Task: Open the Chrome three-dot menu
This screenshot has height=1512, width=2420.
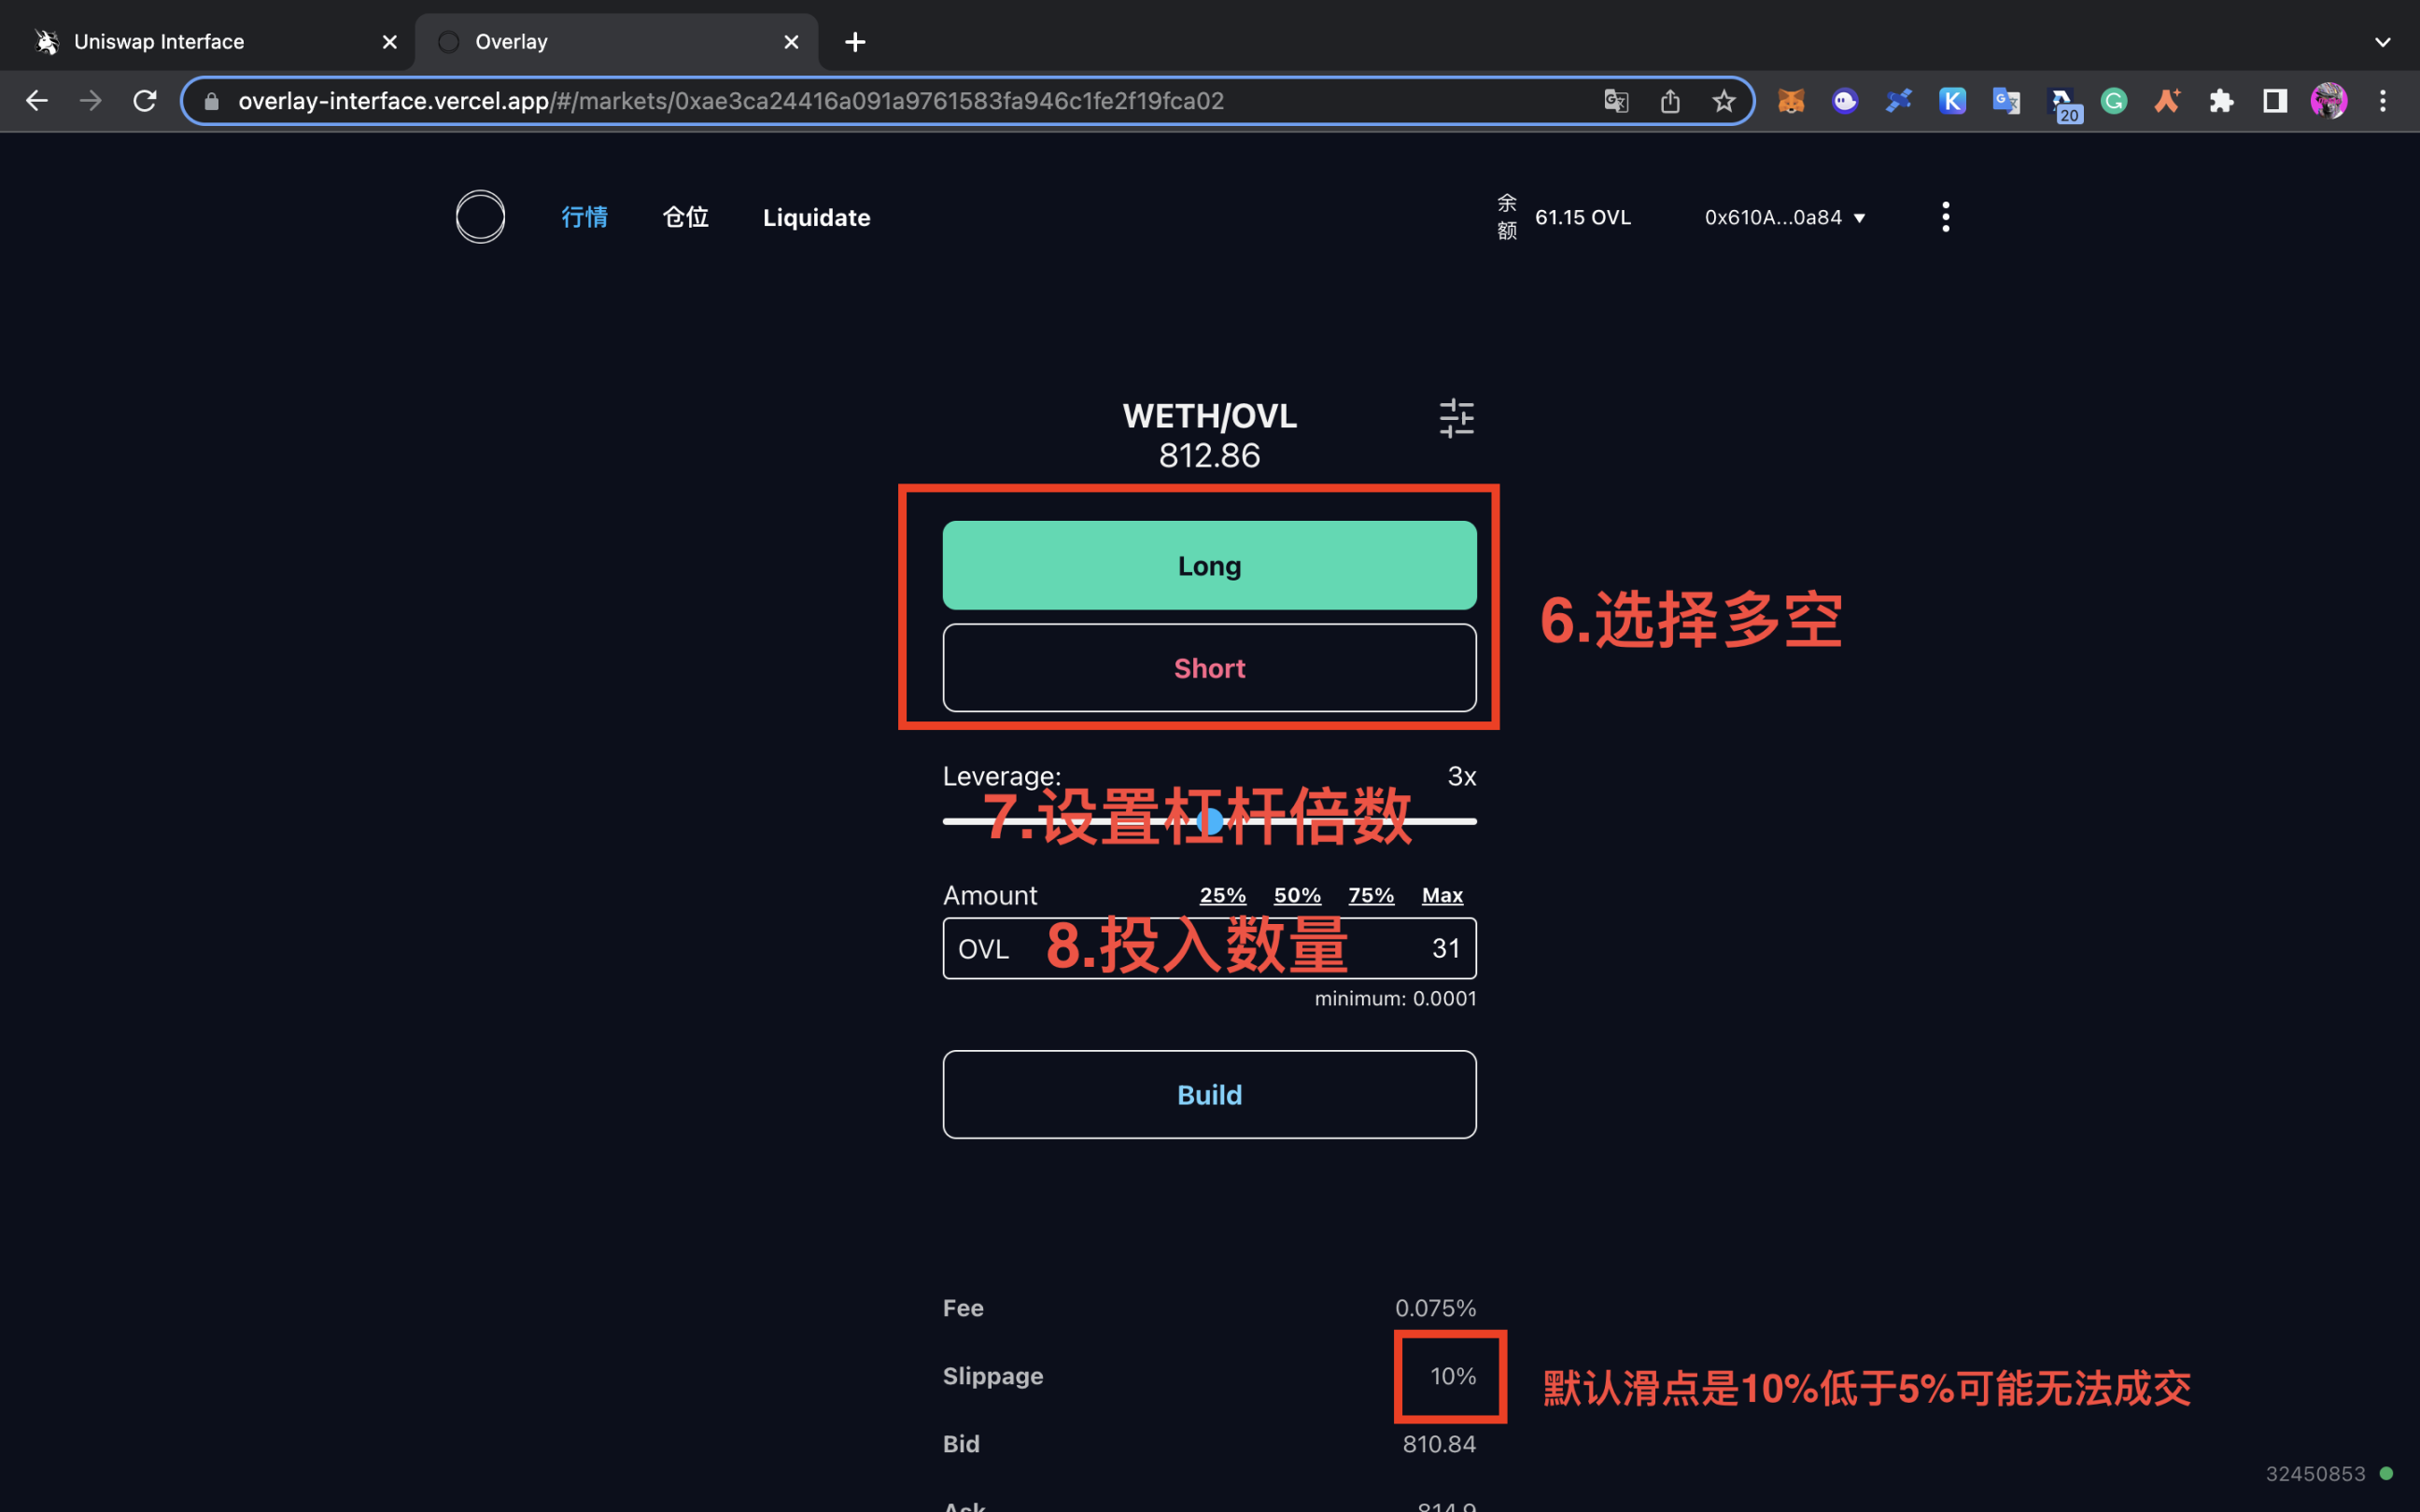Action: pyautogui.click(x=2383, y=100)
